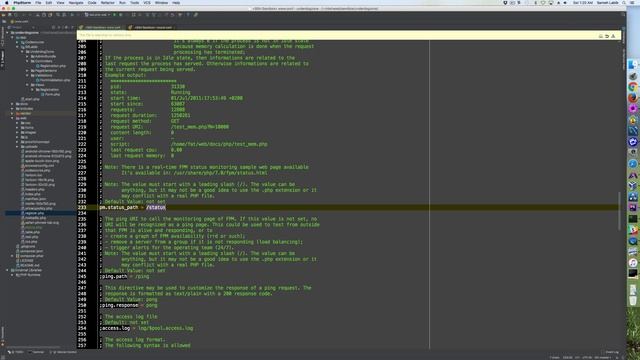Expand the composer.phar node arrow
This screenshot has width=640, height=360.
(x=13, y=256)
